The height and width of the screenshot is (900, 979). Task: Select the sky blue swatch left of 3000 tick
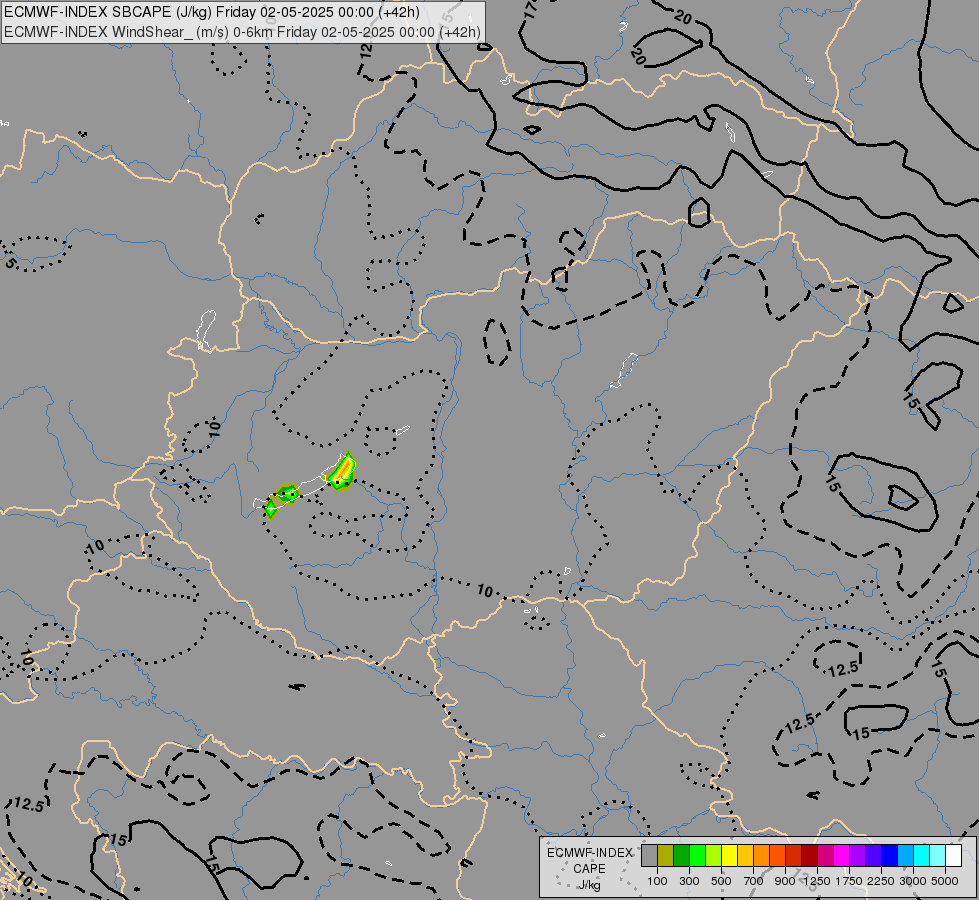(906, 855)
